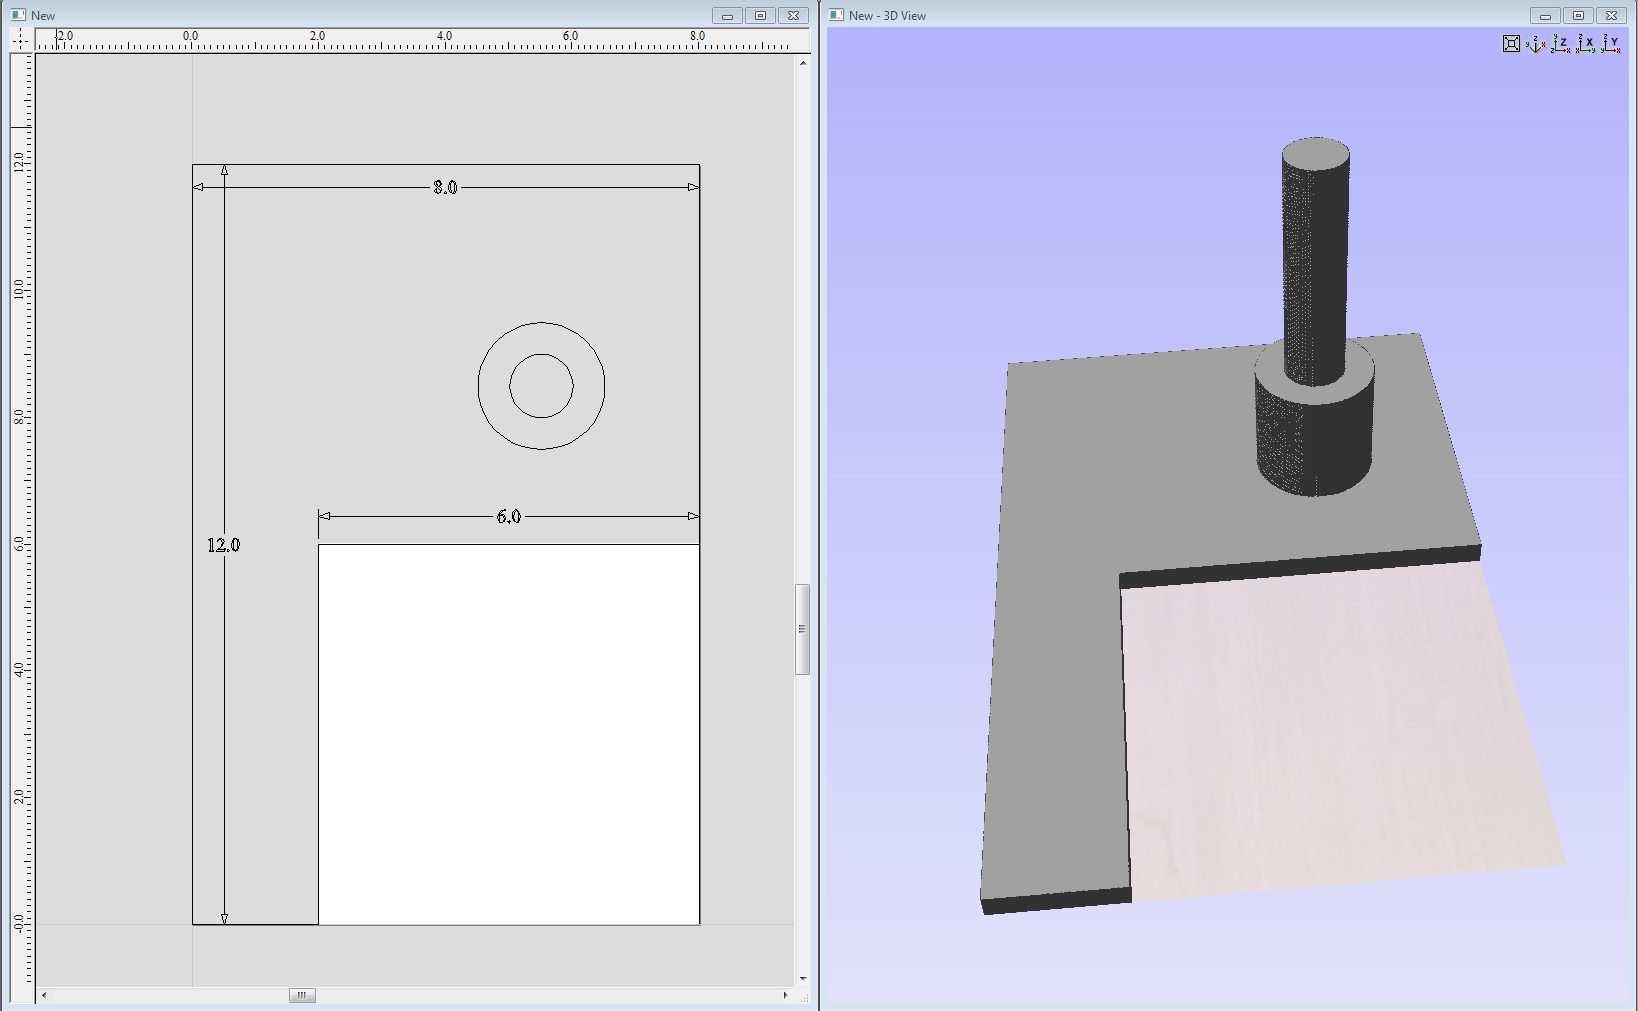Image resolution: width=1638 pixels, height=1011 pixels.
Task: Click the New 2D window document icon
Action: coord(18,15)
